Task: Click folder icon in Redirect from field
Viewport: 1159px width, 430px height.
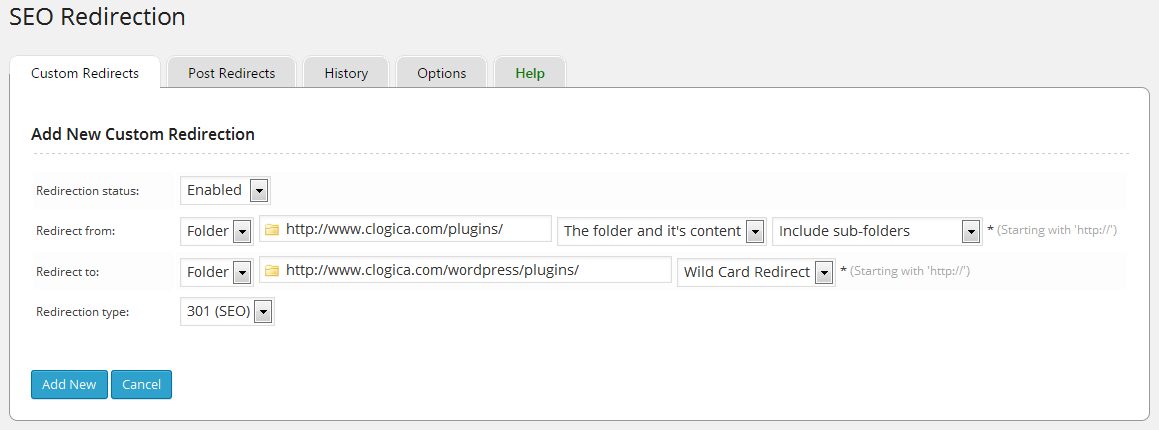Action: pyautogui.click(x=271, y=229)
